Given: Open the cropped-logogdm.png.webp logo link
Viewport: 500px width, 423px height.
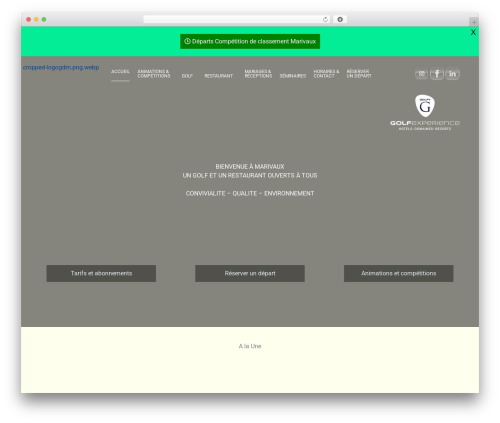Looking at the screenshot, I should click(61, 67).
